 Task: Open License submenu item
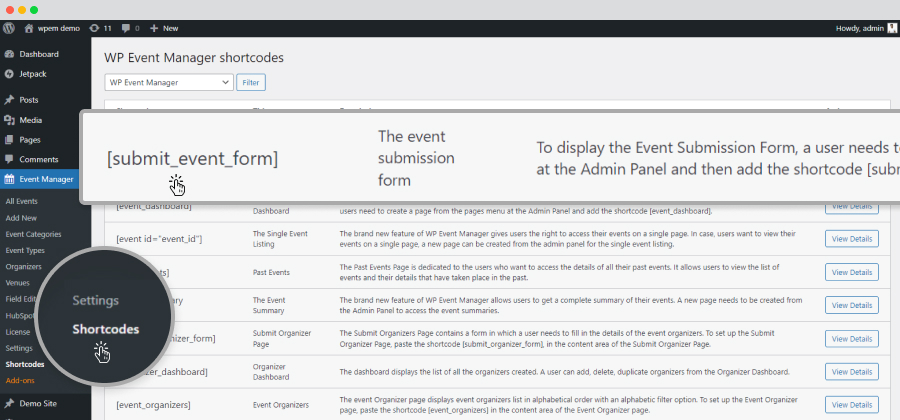[18, 332]
